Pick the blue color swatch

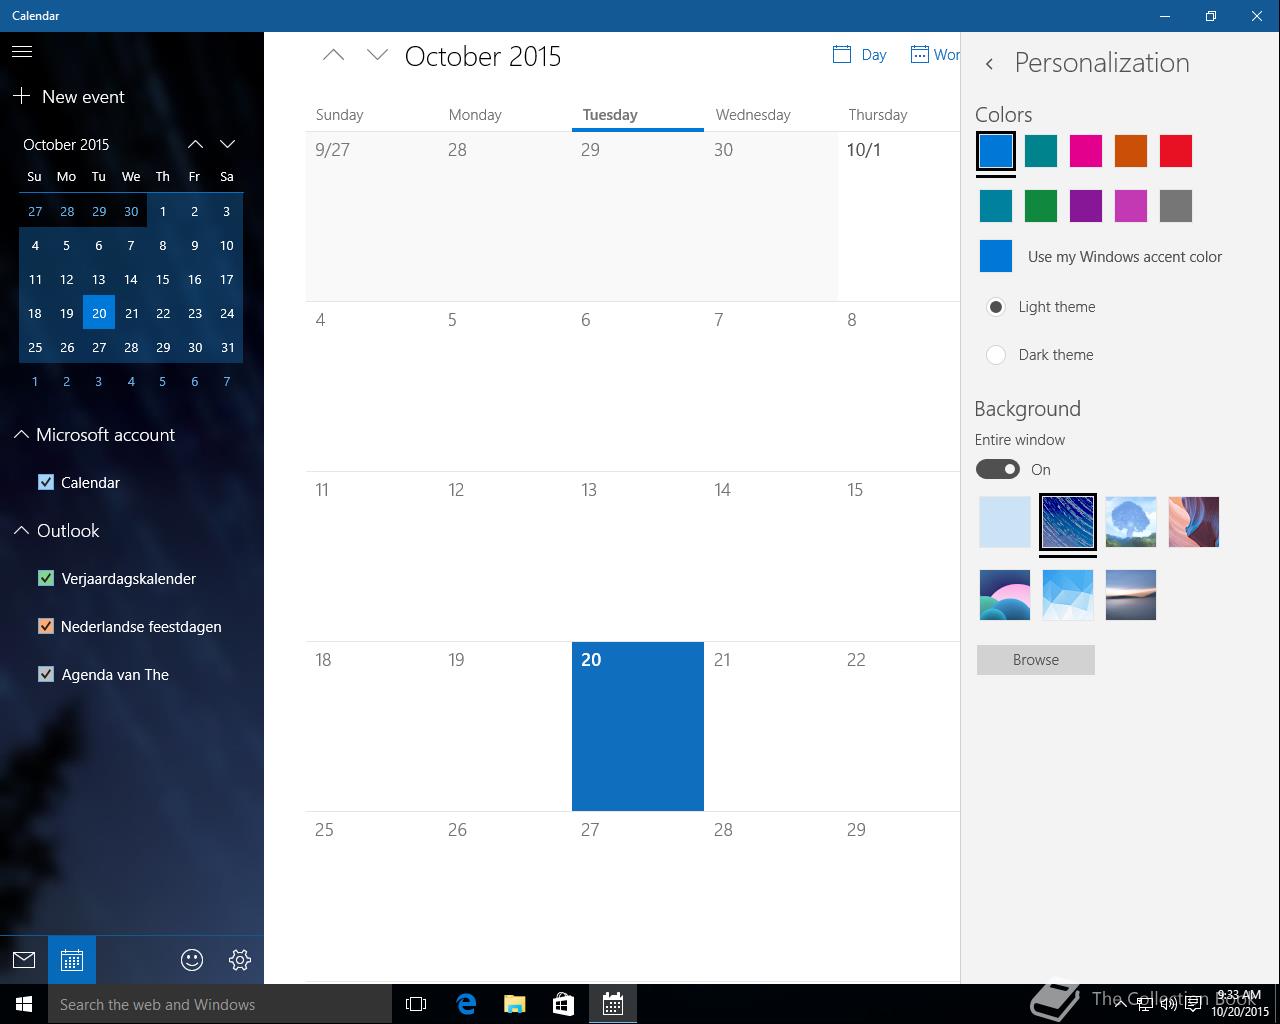click(996, 151)
